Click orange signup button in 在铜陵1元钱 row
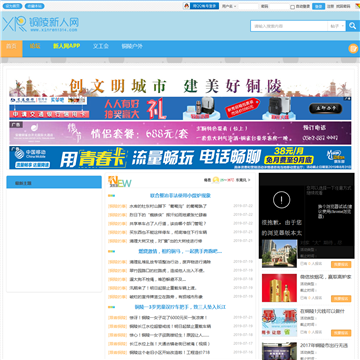 pos(341,333)
